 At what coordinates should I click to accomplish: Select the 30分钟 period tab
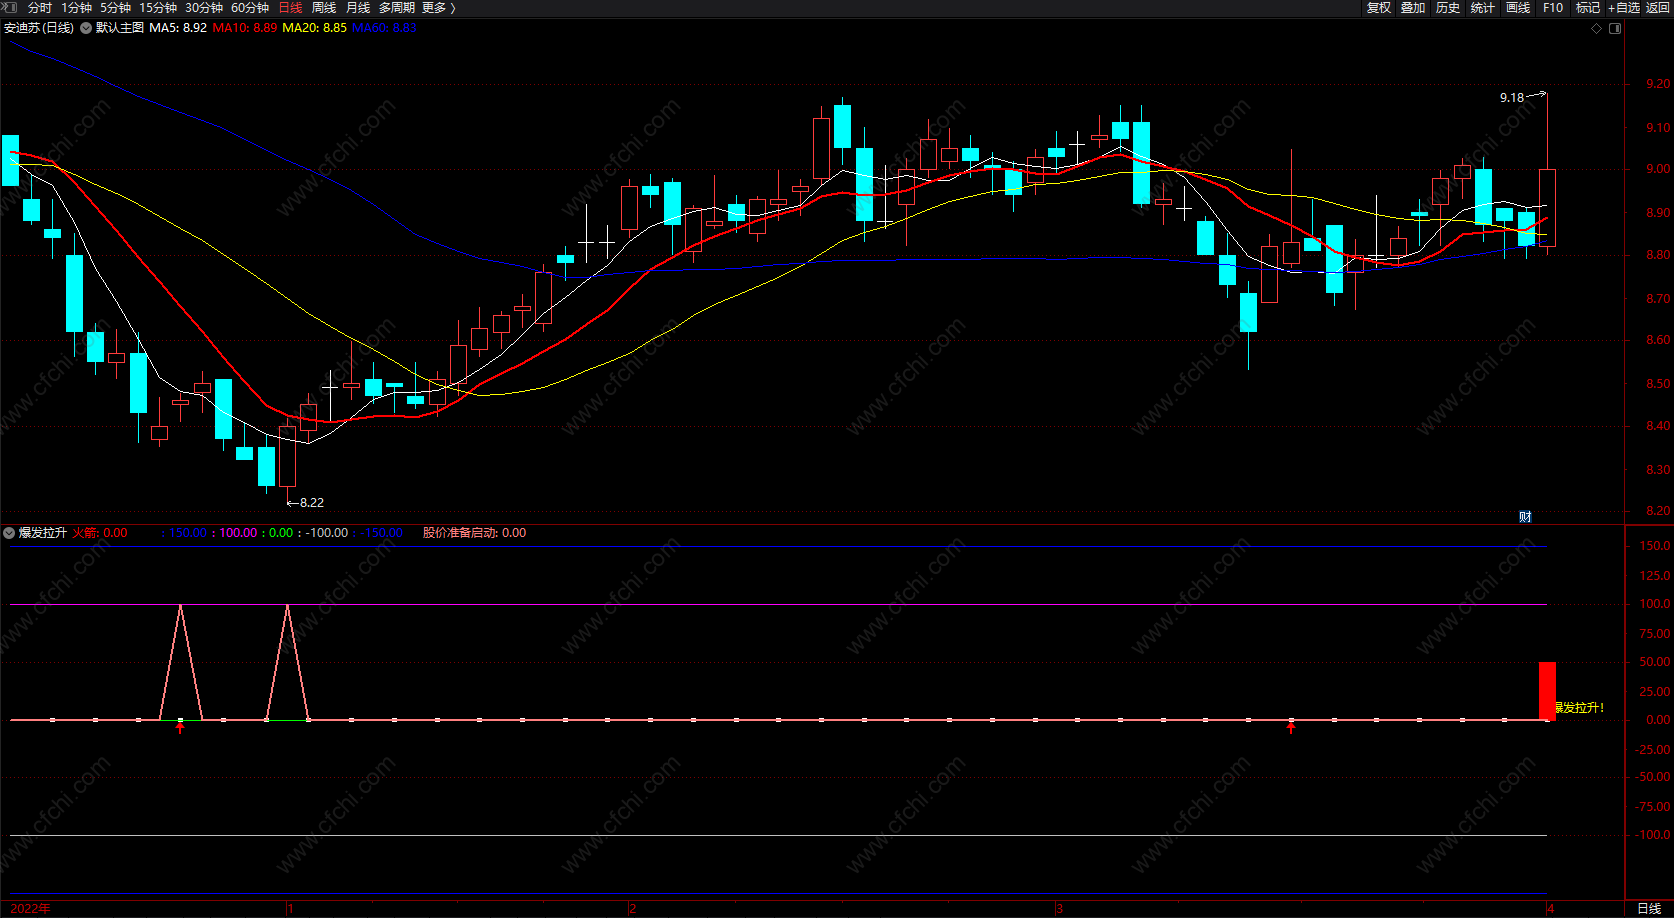click(x=204, y=8)
